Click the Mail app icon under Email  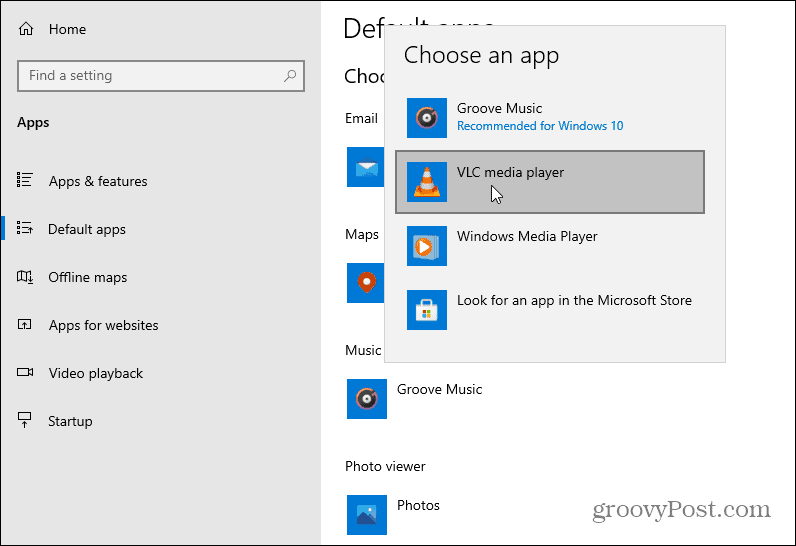(x=366, y=167)
